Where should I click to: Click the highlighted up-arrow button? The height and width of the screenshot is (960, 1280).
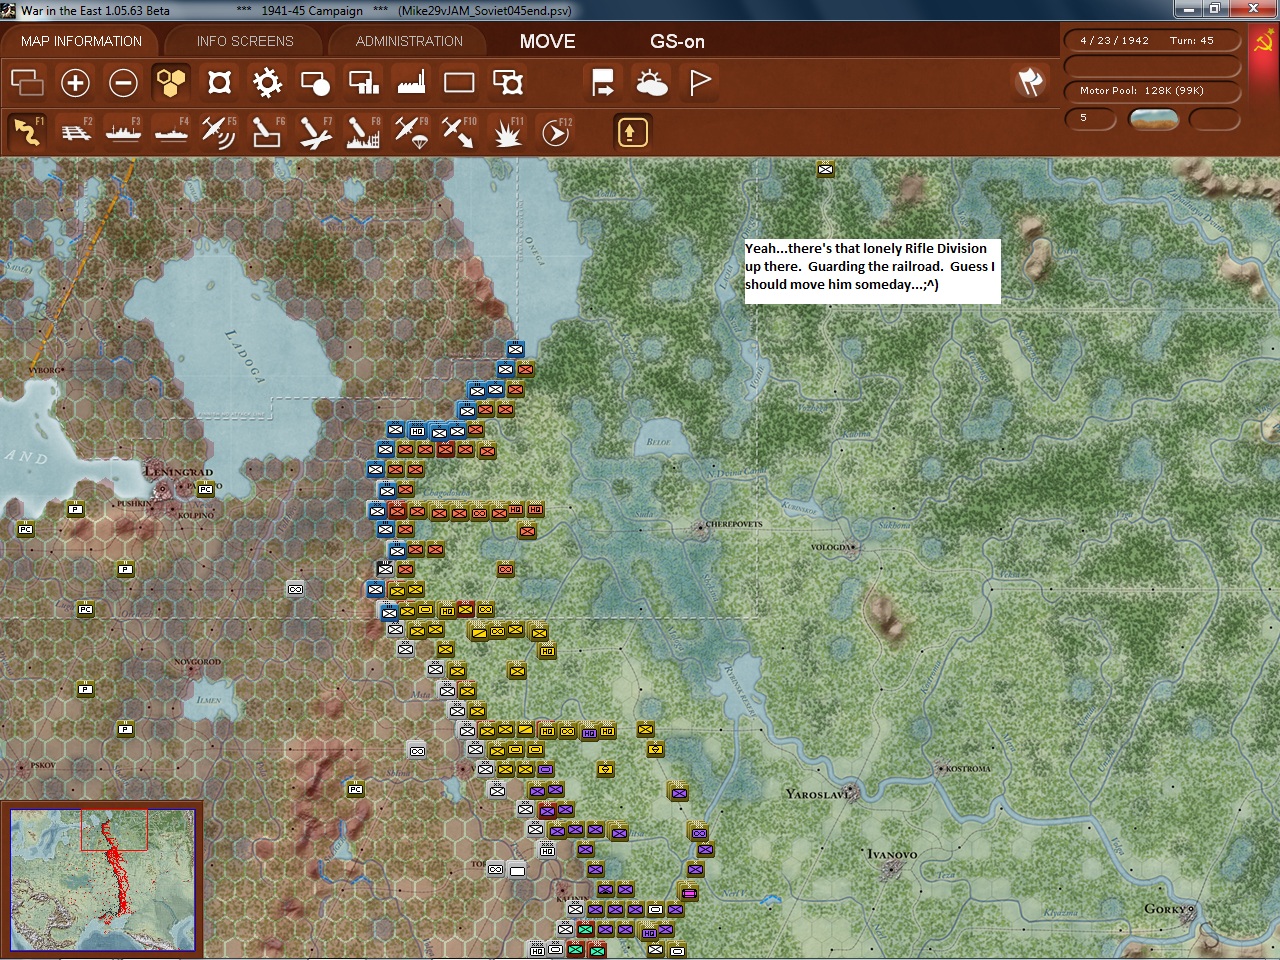point(632,132)
